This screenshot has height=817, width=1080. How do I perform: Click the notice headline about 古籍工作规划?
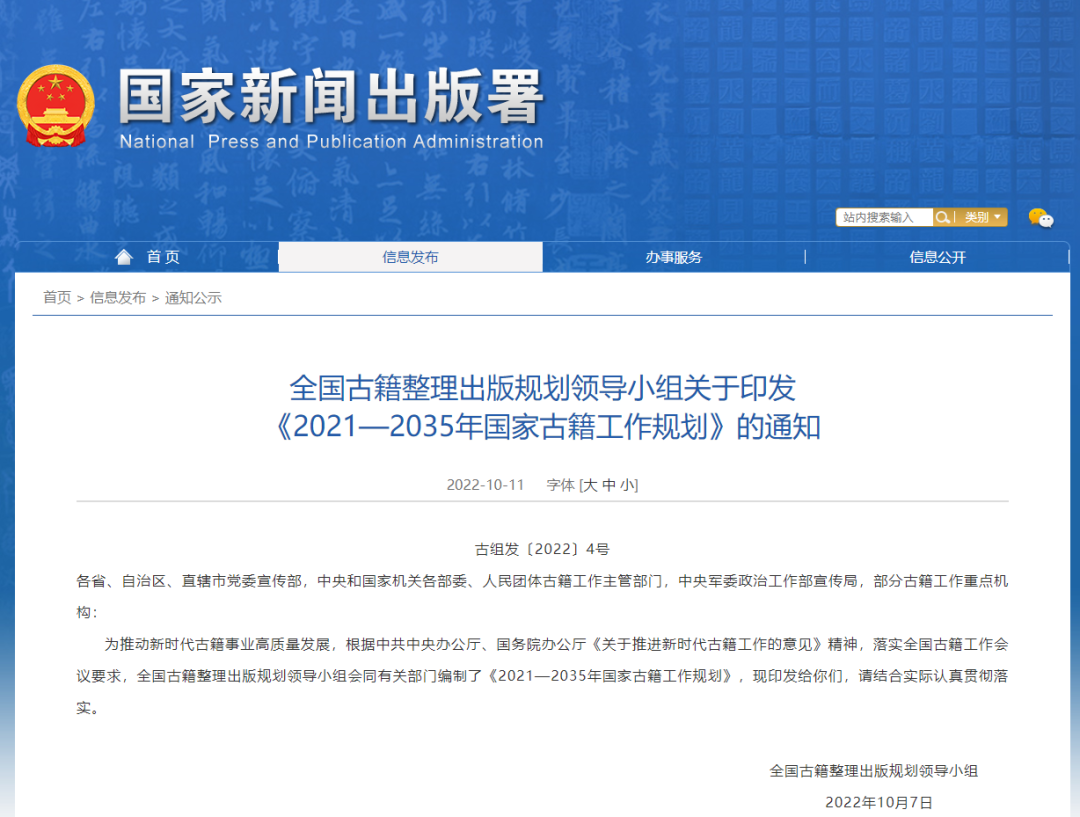(542, 407)
